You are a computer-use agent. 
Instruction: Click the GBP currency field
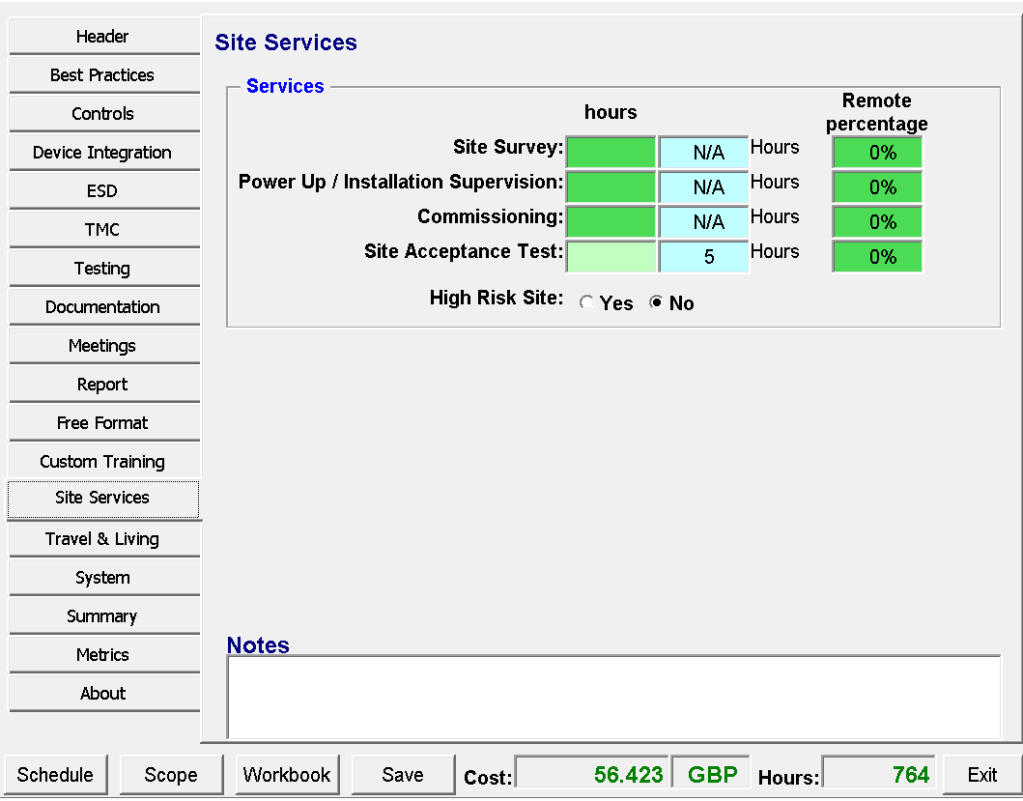[x=712, y=775]
